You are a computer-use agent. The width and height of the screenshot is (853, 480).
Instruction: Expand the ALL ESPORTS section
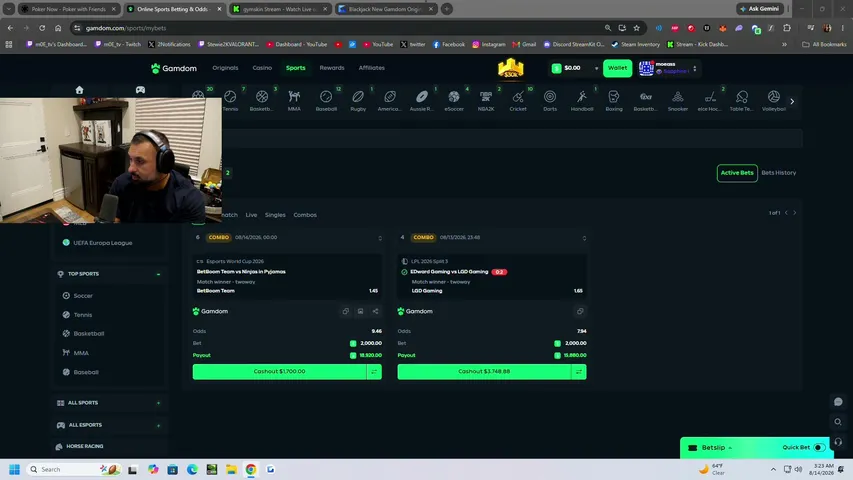pos(158,426)
